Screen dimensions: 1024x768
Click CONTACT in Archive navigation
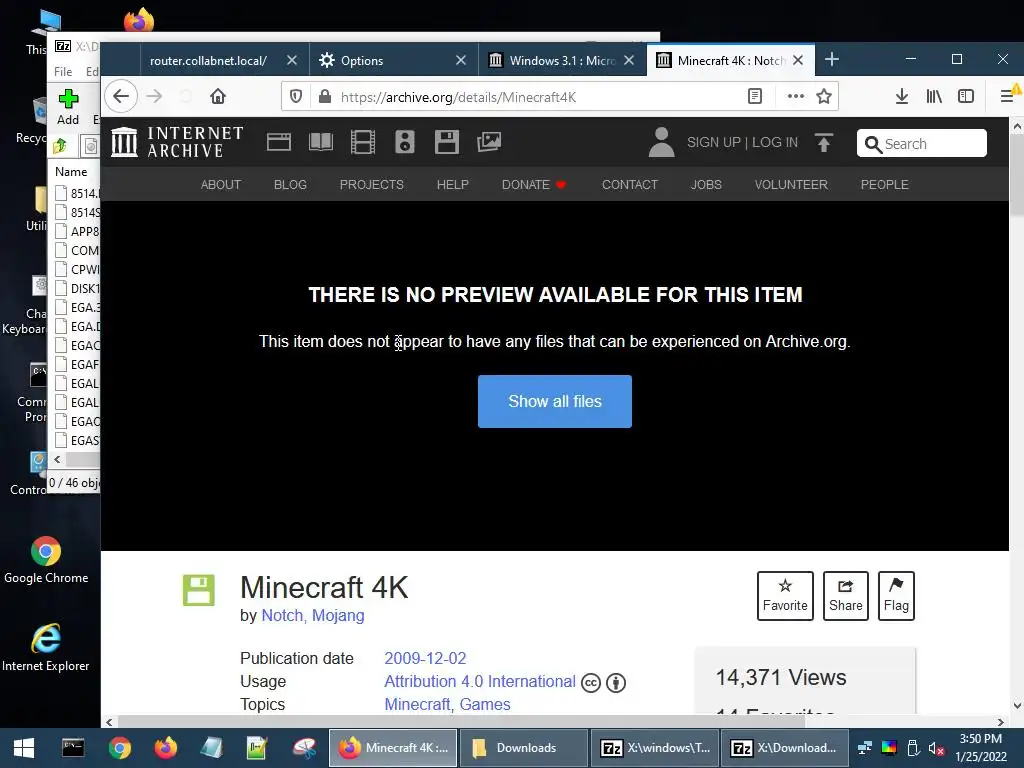[630, 185]
